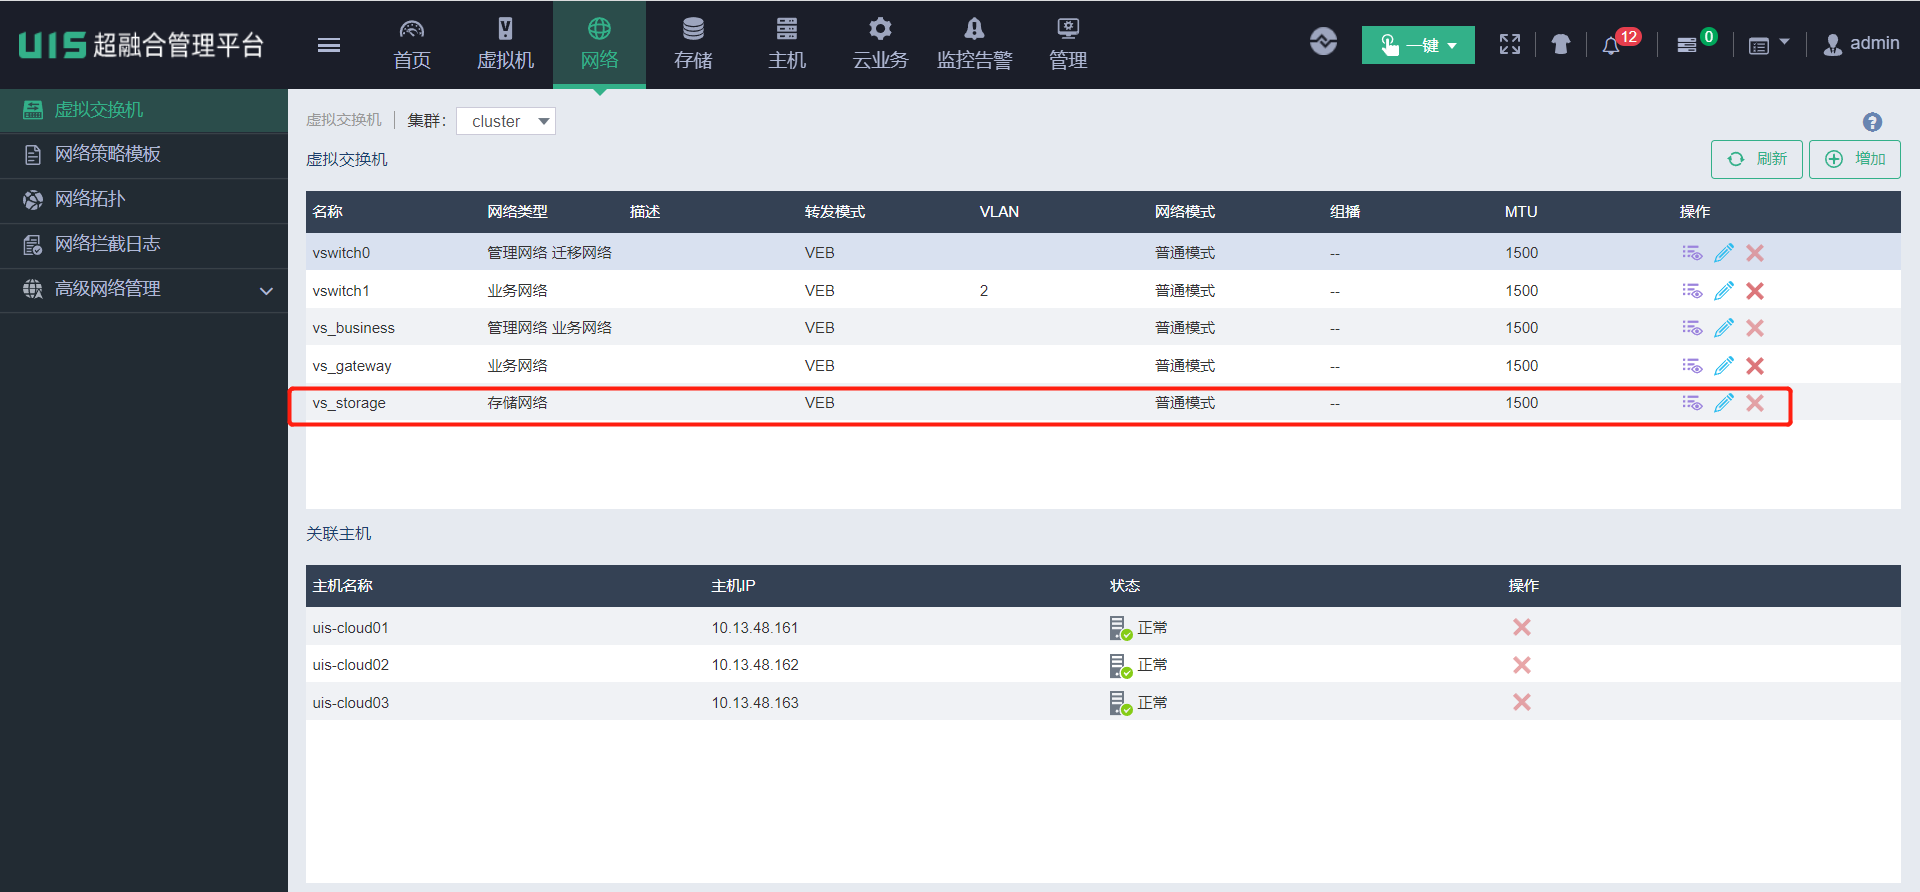Click VLAN value 2 for vswitch1
Viewport: 1920px width, 892px height.
coord(984,291)
